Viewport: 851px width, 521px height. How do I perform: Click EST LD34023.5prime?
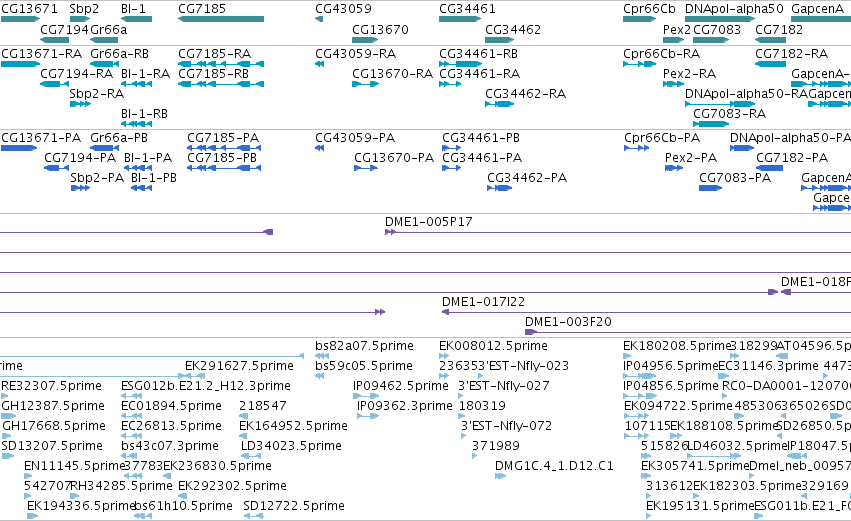tap(291, 446)
